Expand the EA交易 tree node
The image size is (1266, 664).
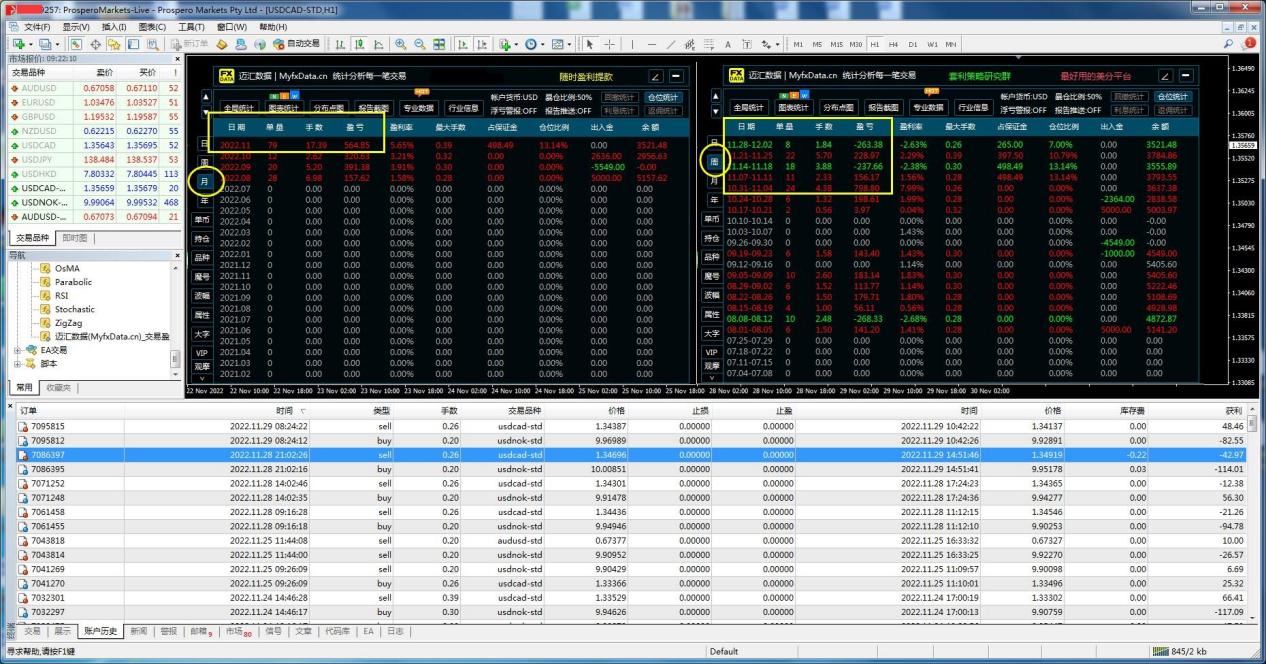pyautogui.click(x=17, y=350)
